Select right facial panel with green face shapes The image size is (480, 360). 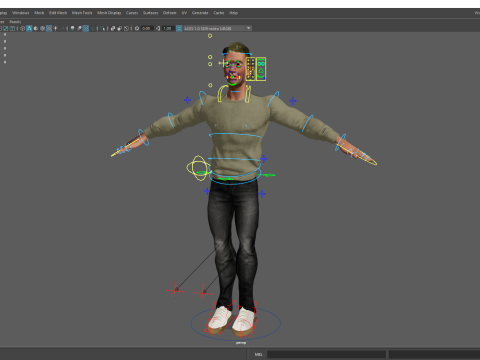pyautogui.click(x=261, y=69)
